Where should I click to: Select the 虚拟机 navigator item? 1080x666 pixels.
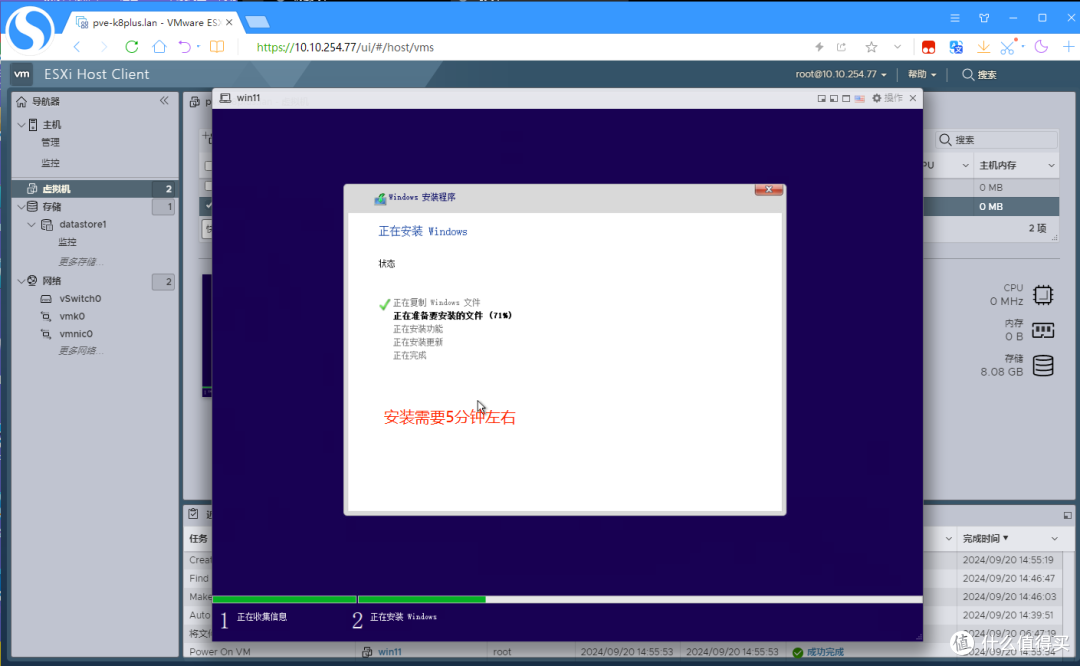94,188
